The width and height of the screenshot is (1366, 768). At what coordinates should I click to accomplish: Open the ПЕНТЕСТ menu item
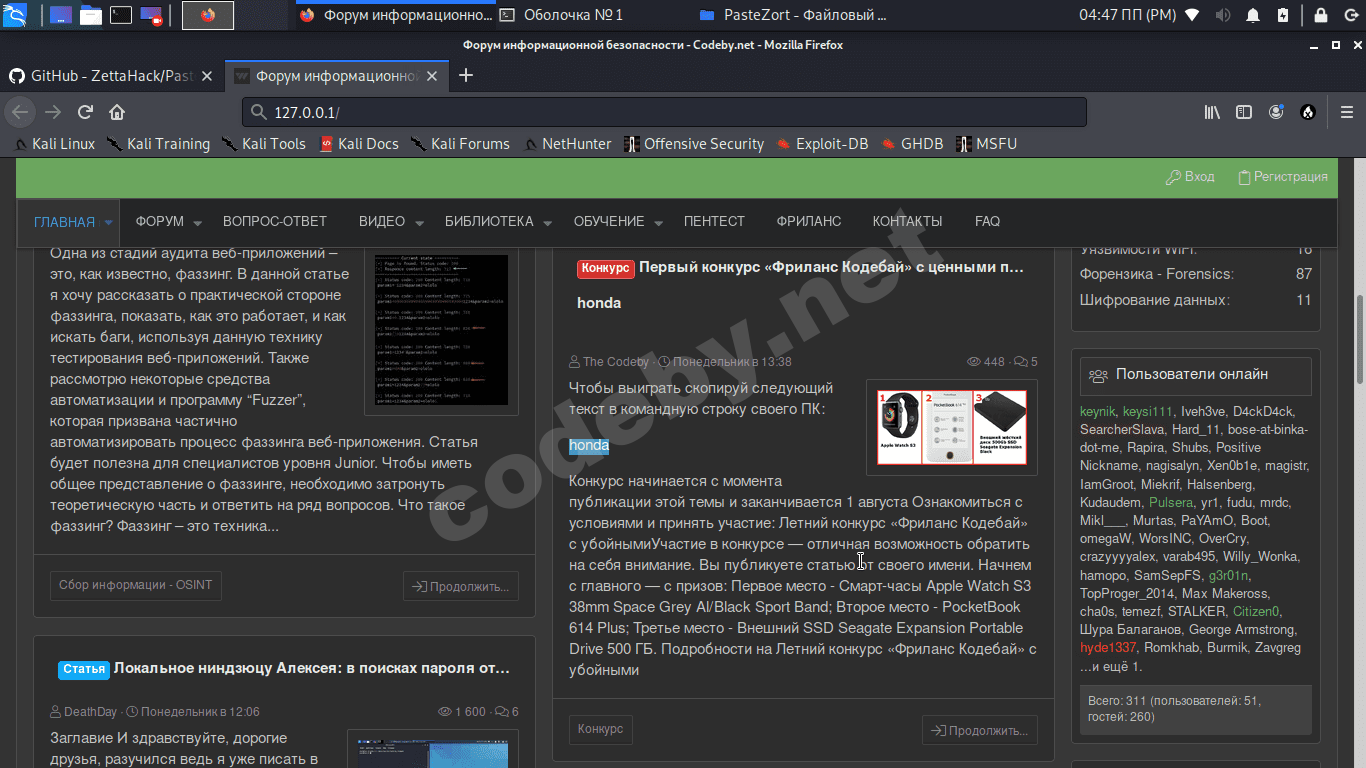[x=714, y=222]
